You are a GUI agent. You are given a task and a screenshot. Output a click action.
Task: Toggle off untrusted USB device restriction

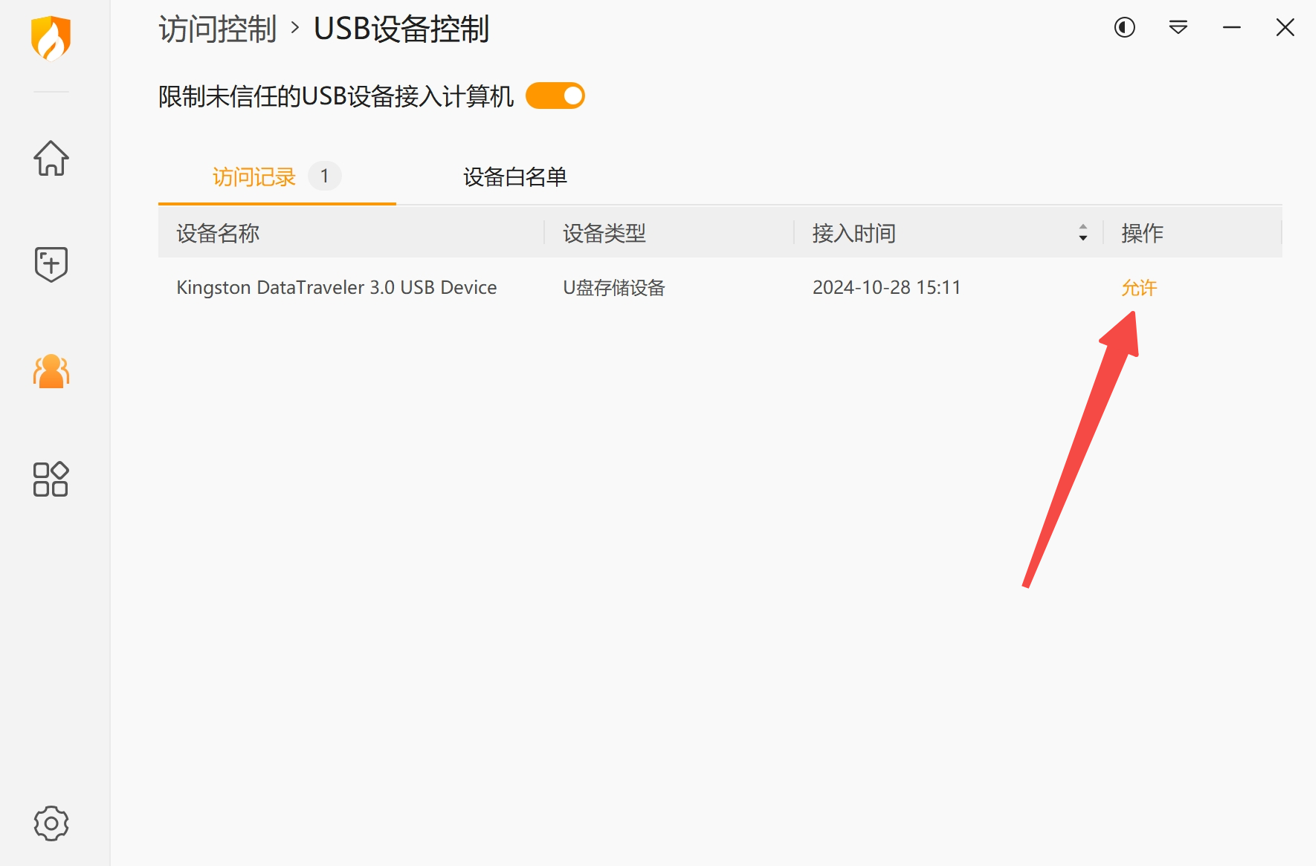556,96
